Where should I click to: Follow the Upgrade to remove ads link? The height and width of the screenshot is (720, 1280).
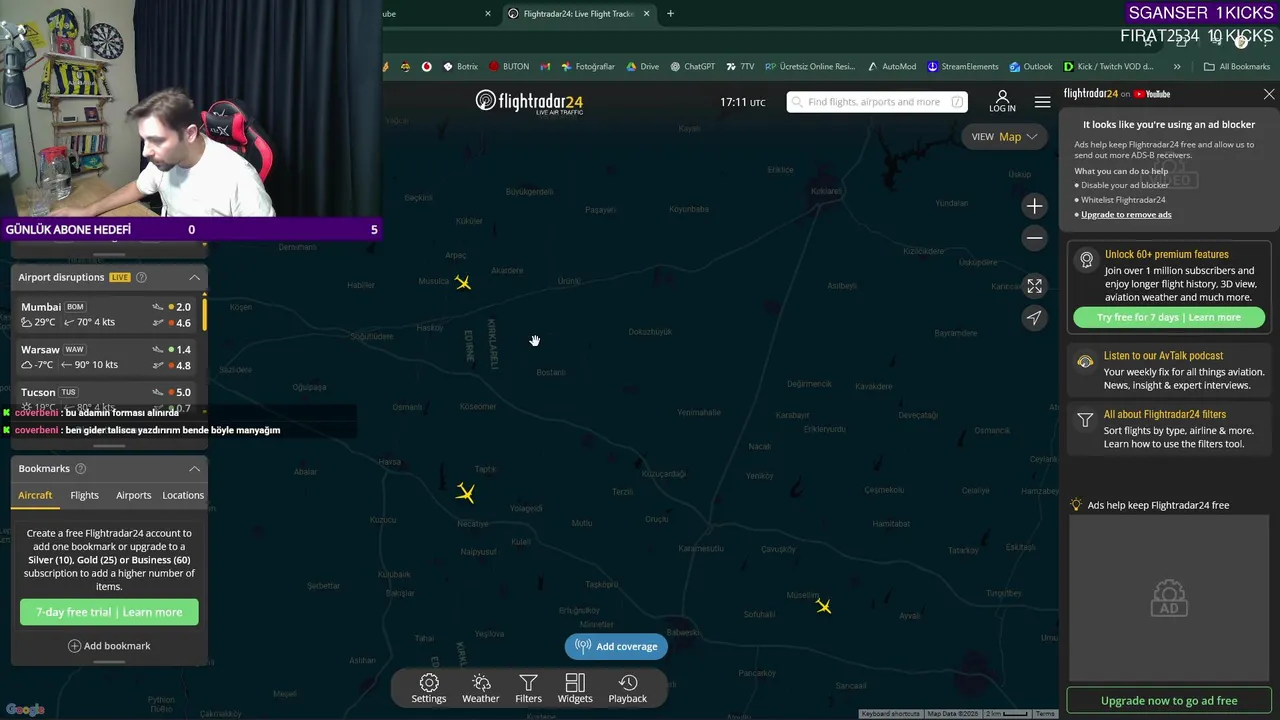coord(1126,215)
